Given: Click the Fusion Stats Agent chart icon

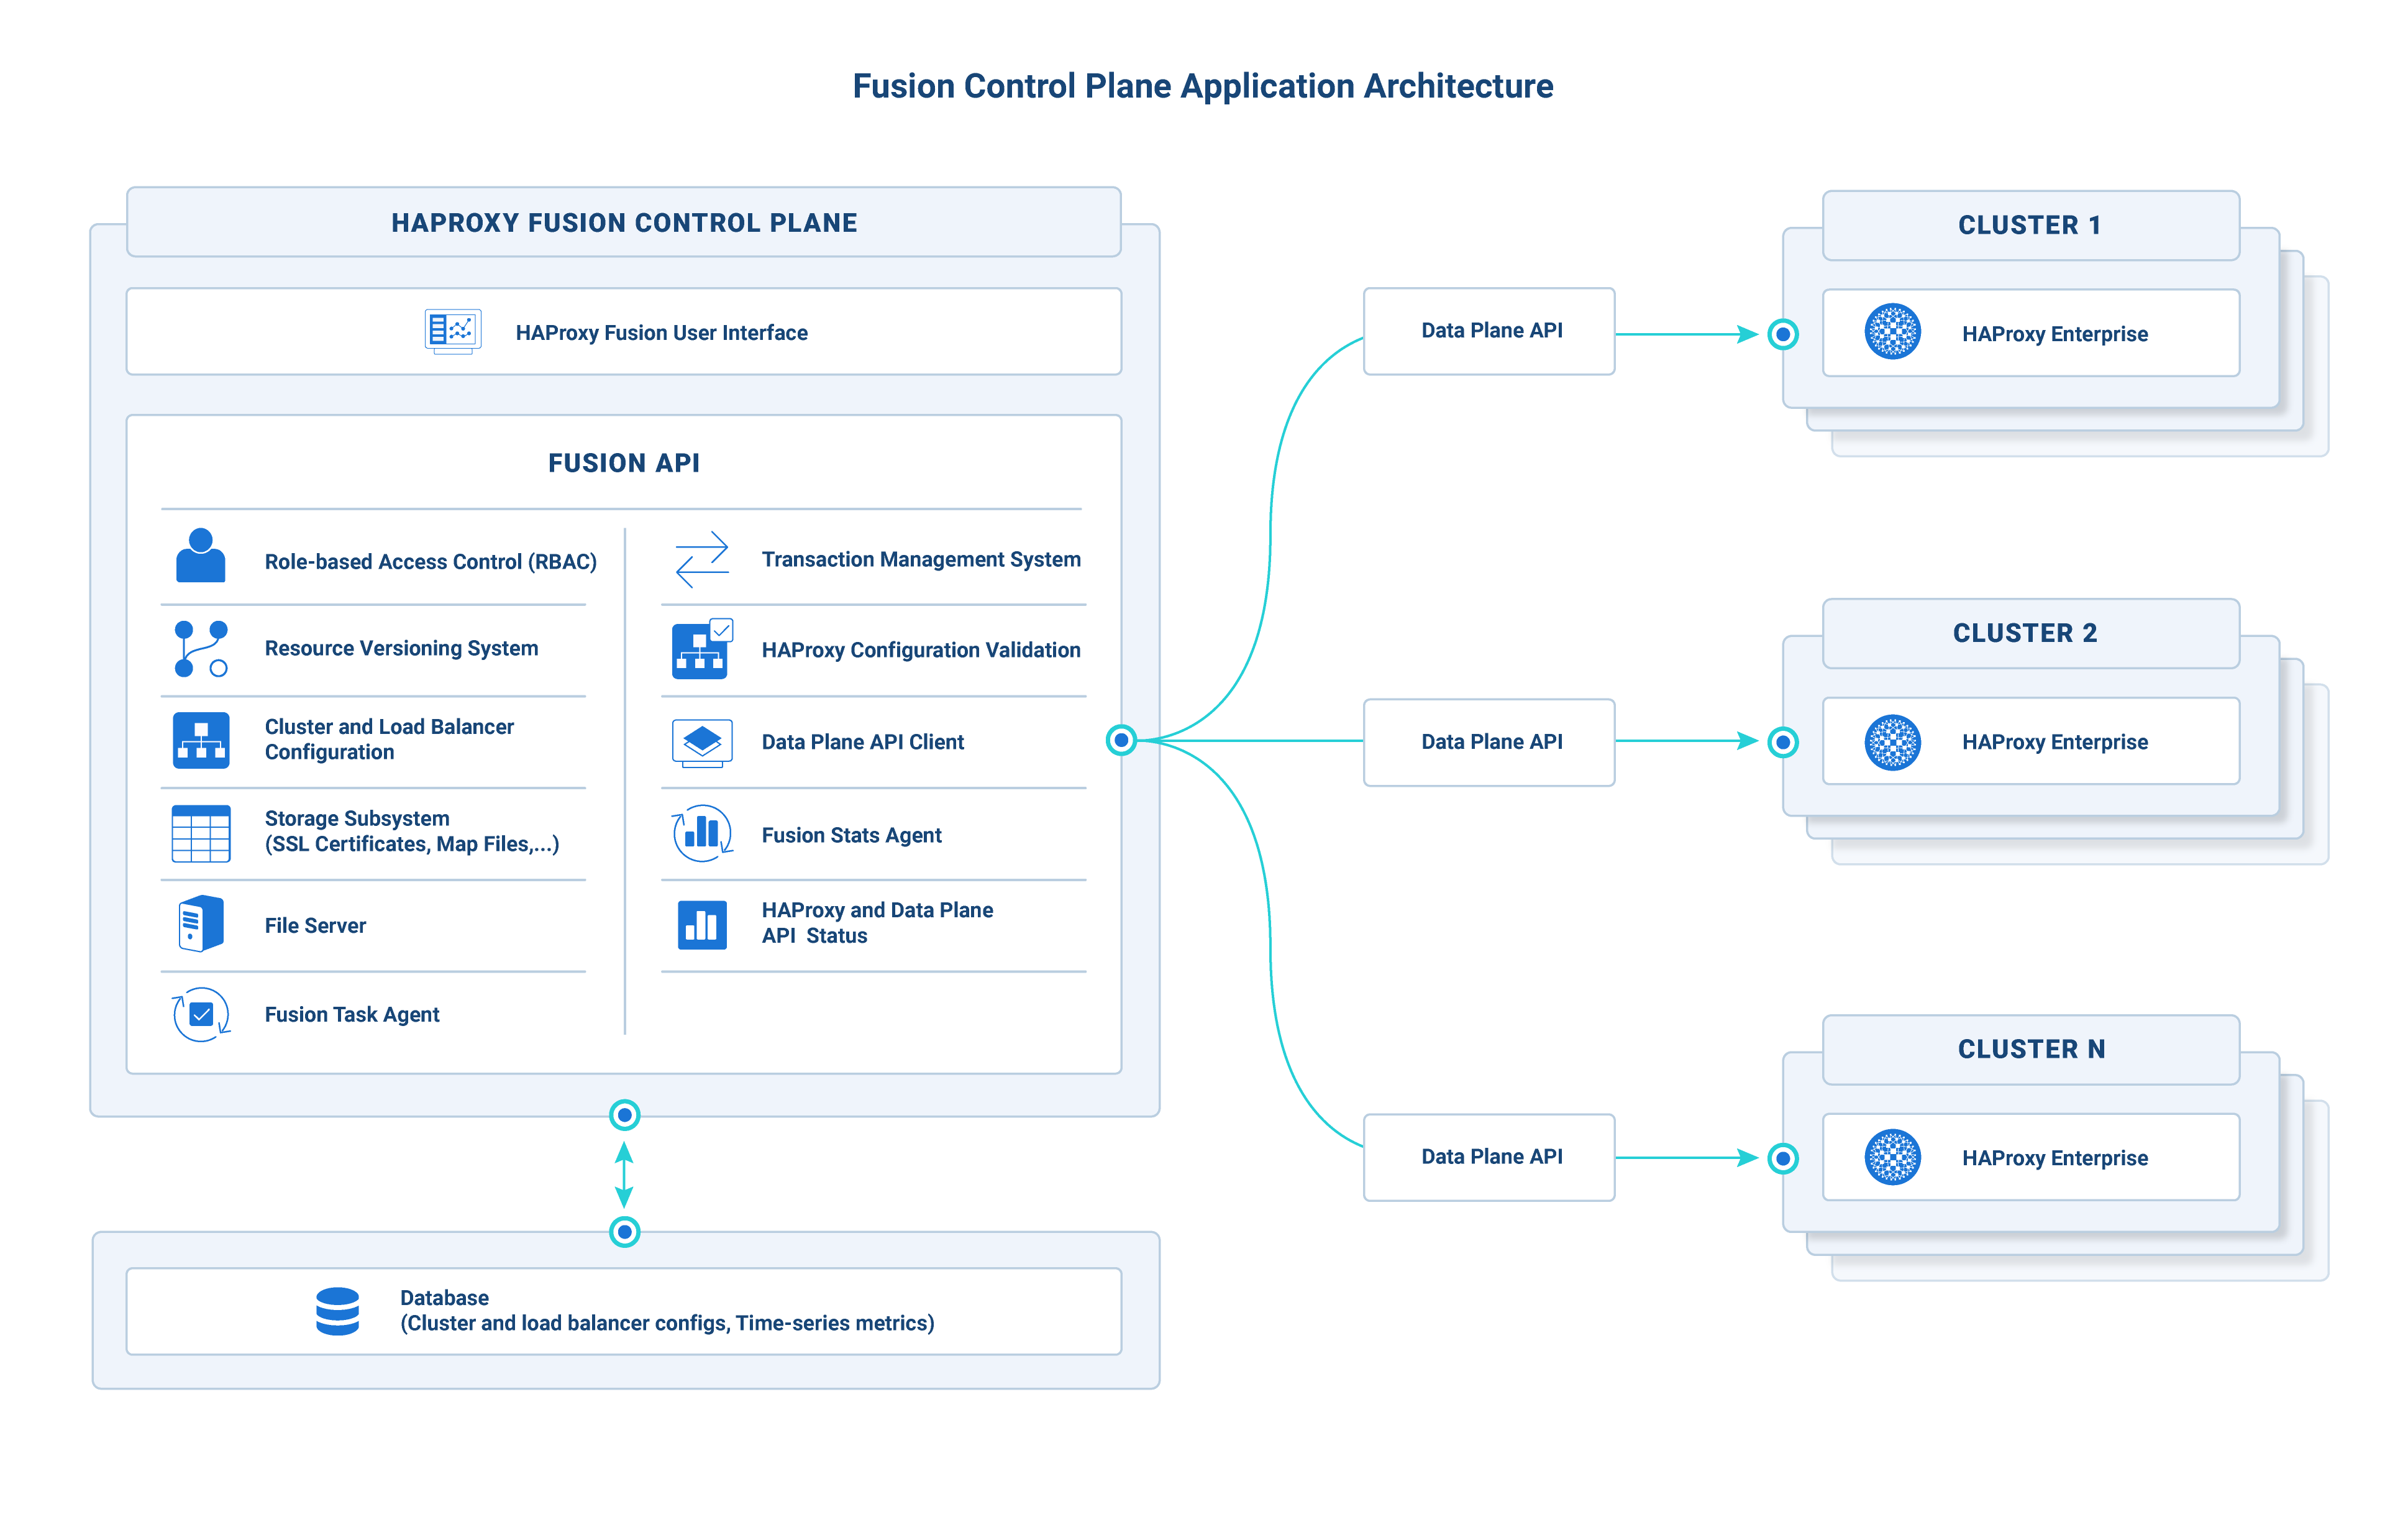Looking at the screenshot, I should (702, 833).
